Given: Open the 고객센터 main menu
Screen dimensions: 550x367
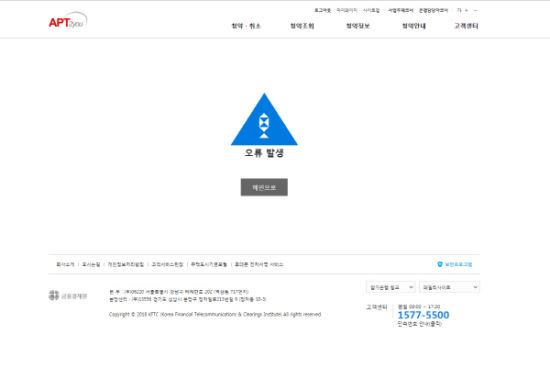Looking at the screenshot, I should click(466, 26).
